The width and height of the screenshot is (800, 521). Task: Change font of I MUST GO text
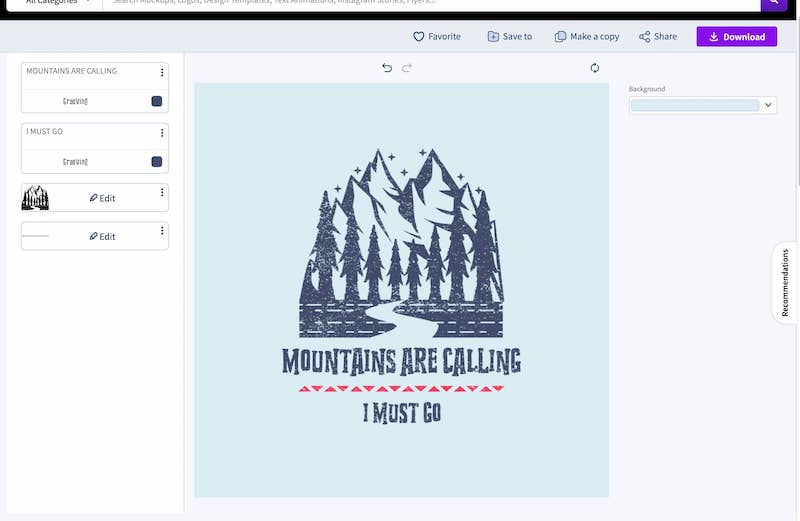tap(76, 162)
